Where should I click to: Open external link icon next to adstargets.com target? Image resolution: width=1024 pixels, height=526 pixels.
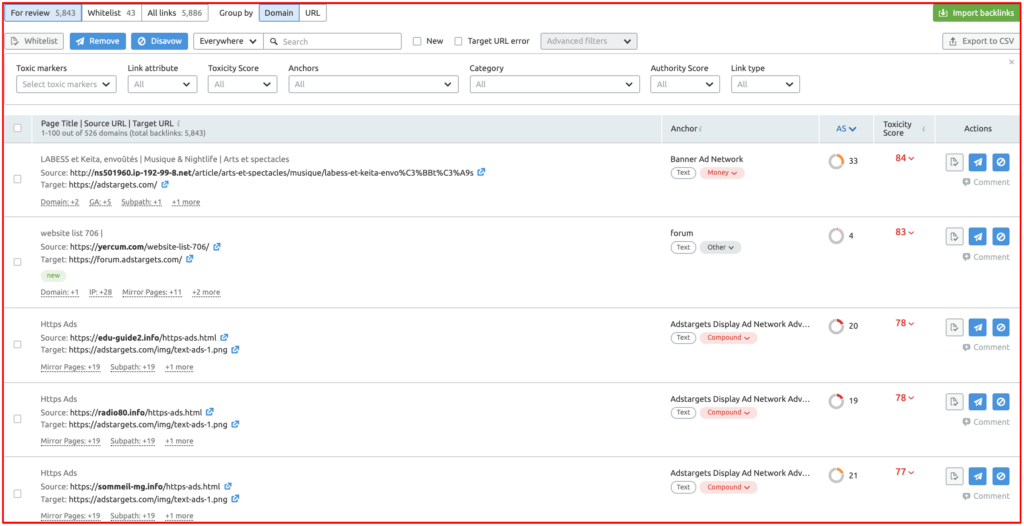165,185
